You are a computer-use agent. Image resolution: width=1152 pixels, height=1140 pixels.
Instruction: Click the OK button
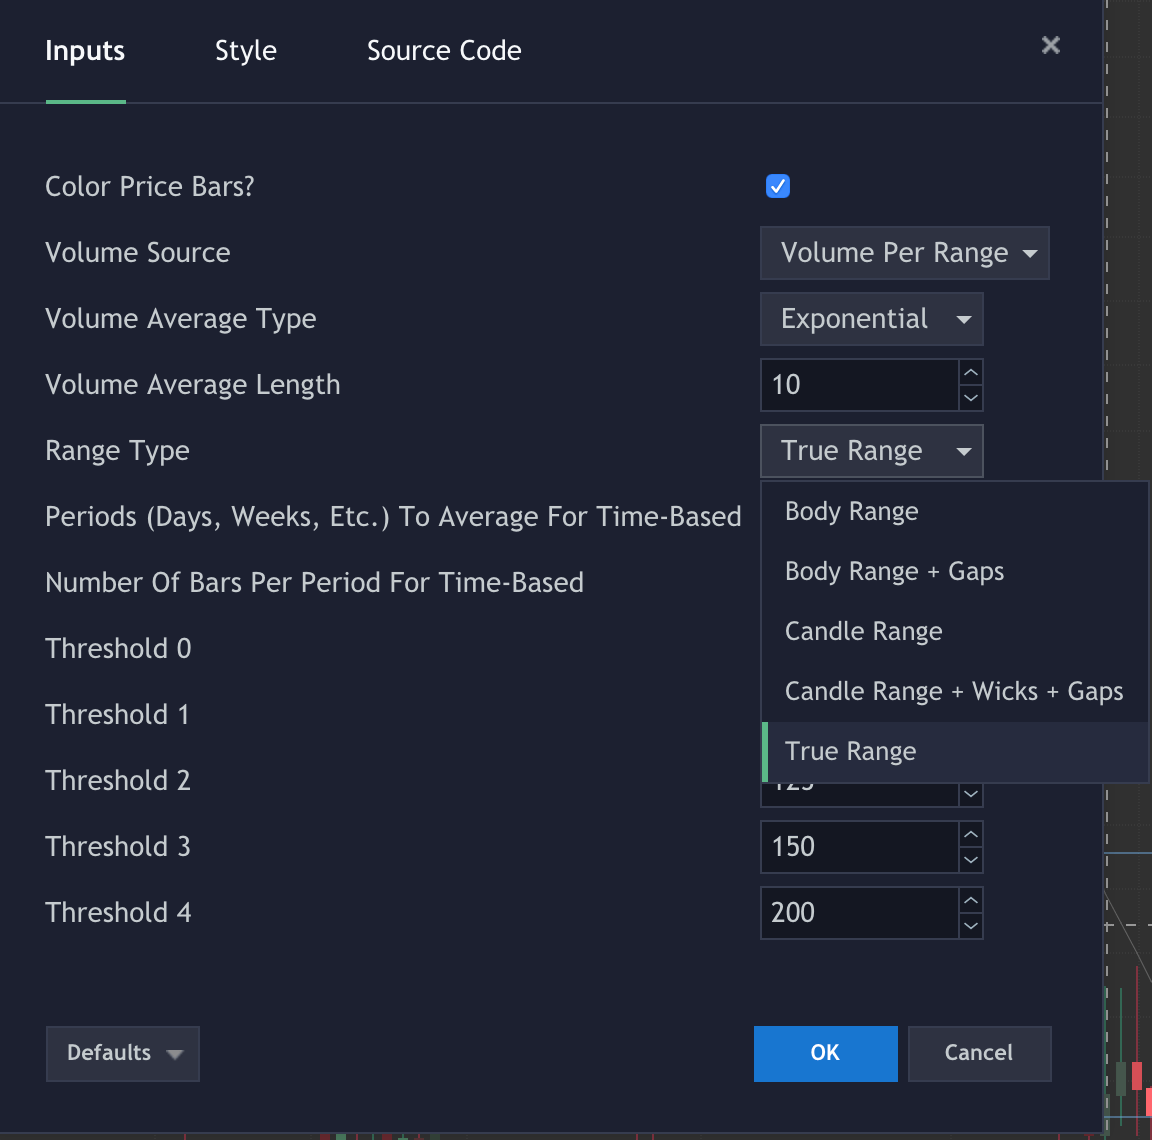pos(825,1053)
